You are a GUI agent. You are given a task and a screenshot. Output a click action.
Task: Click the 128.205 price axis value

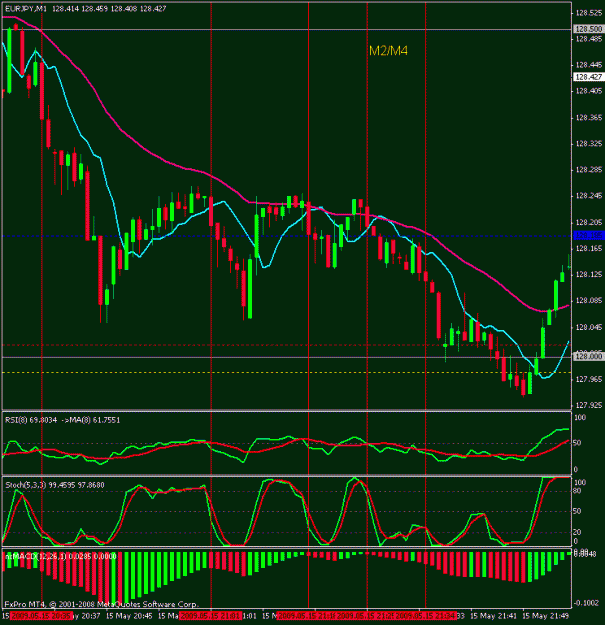[589, 222]
